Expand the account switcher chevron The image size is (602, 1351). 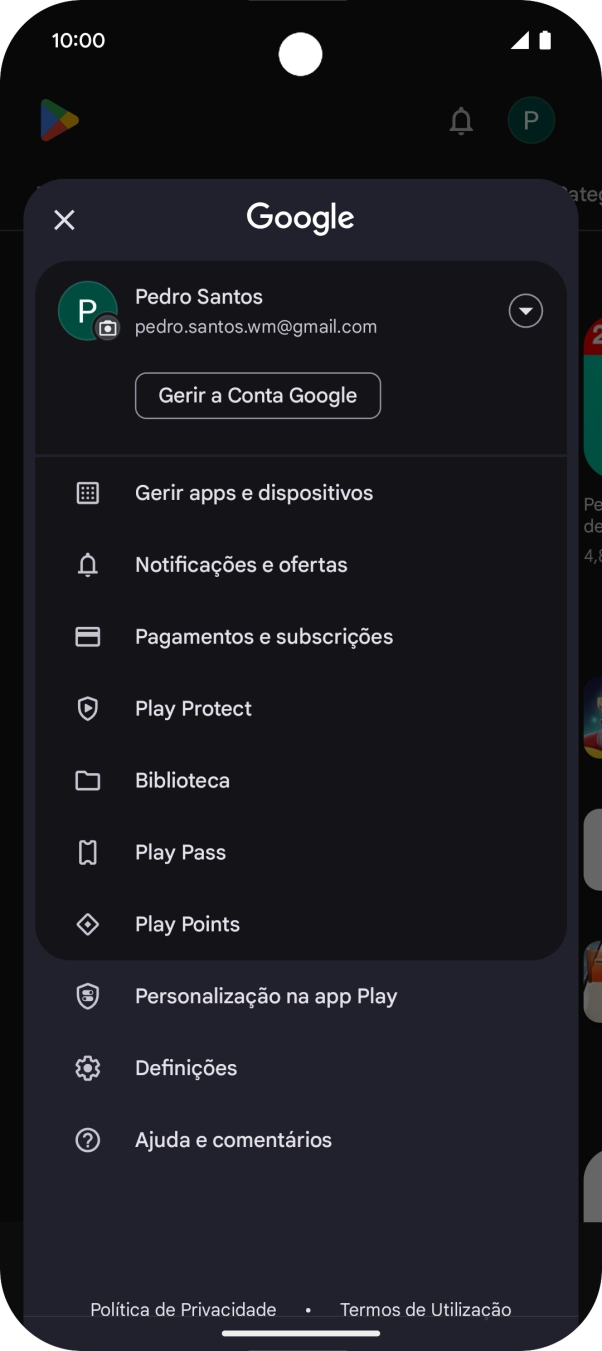525,311
